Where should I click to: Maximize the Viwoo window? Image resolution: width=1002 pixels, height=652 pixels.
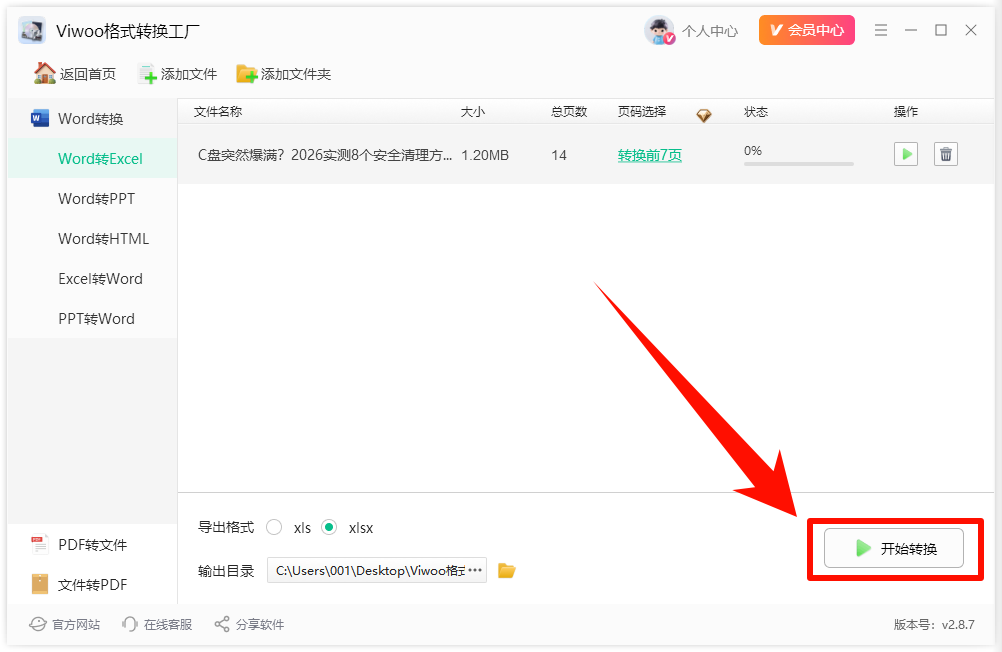941,30
